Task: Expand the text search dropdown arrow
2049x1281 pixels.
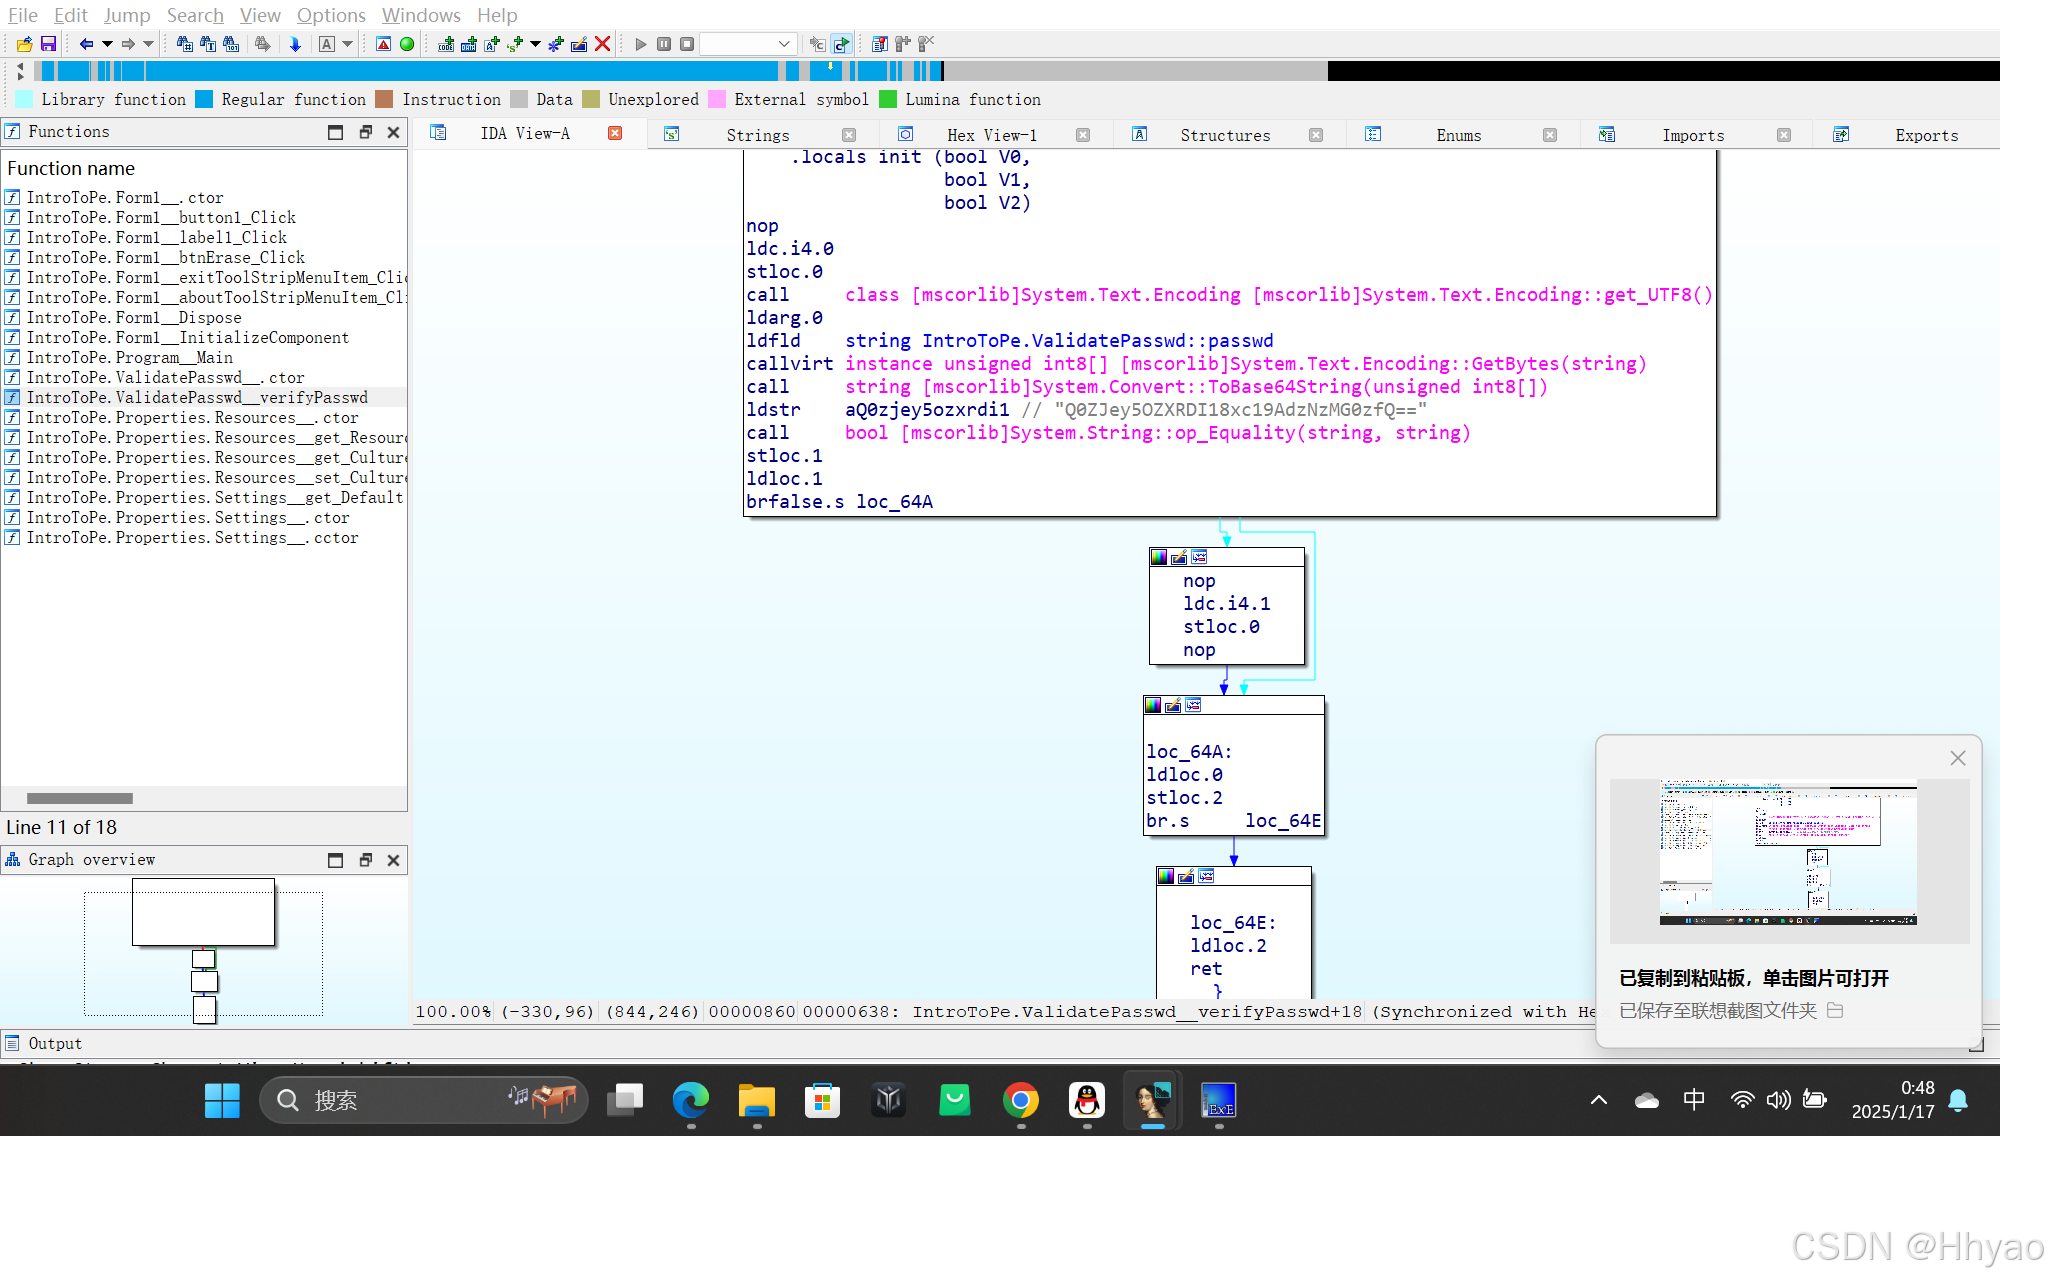Action: coord(348,44)
